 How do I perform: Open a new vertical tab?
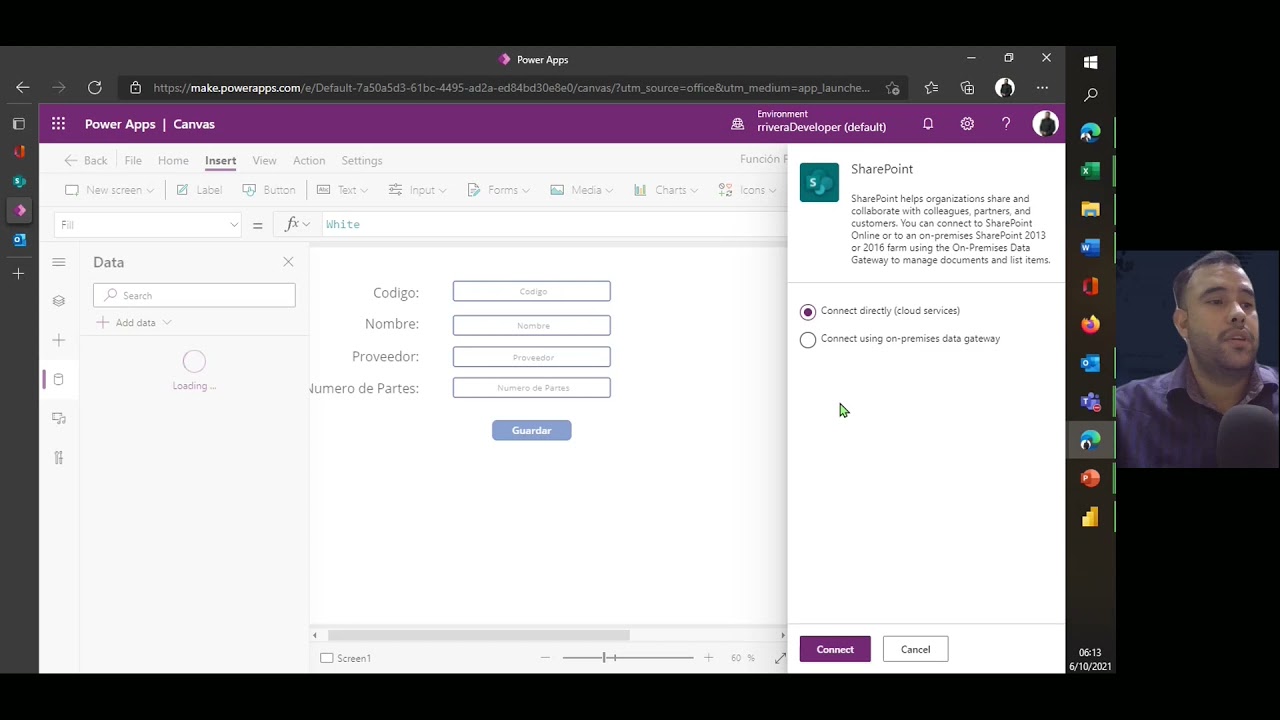coord(19,273)
